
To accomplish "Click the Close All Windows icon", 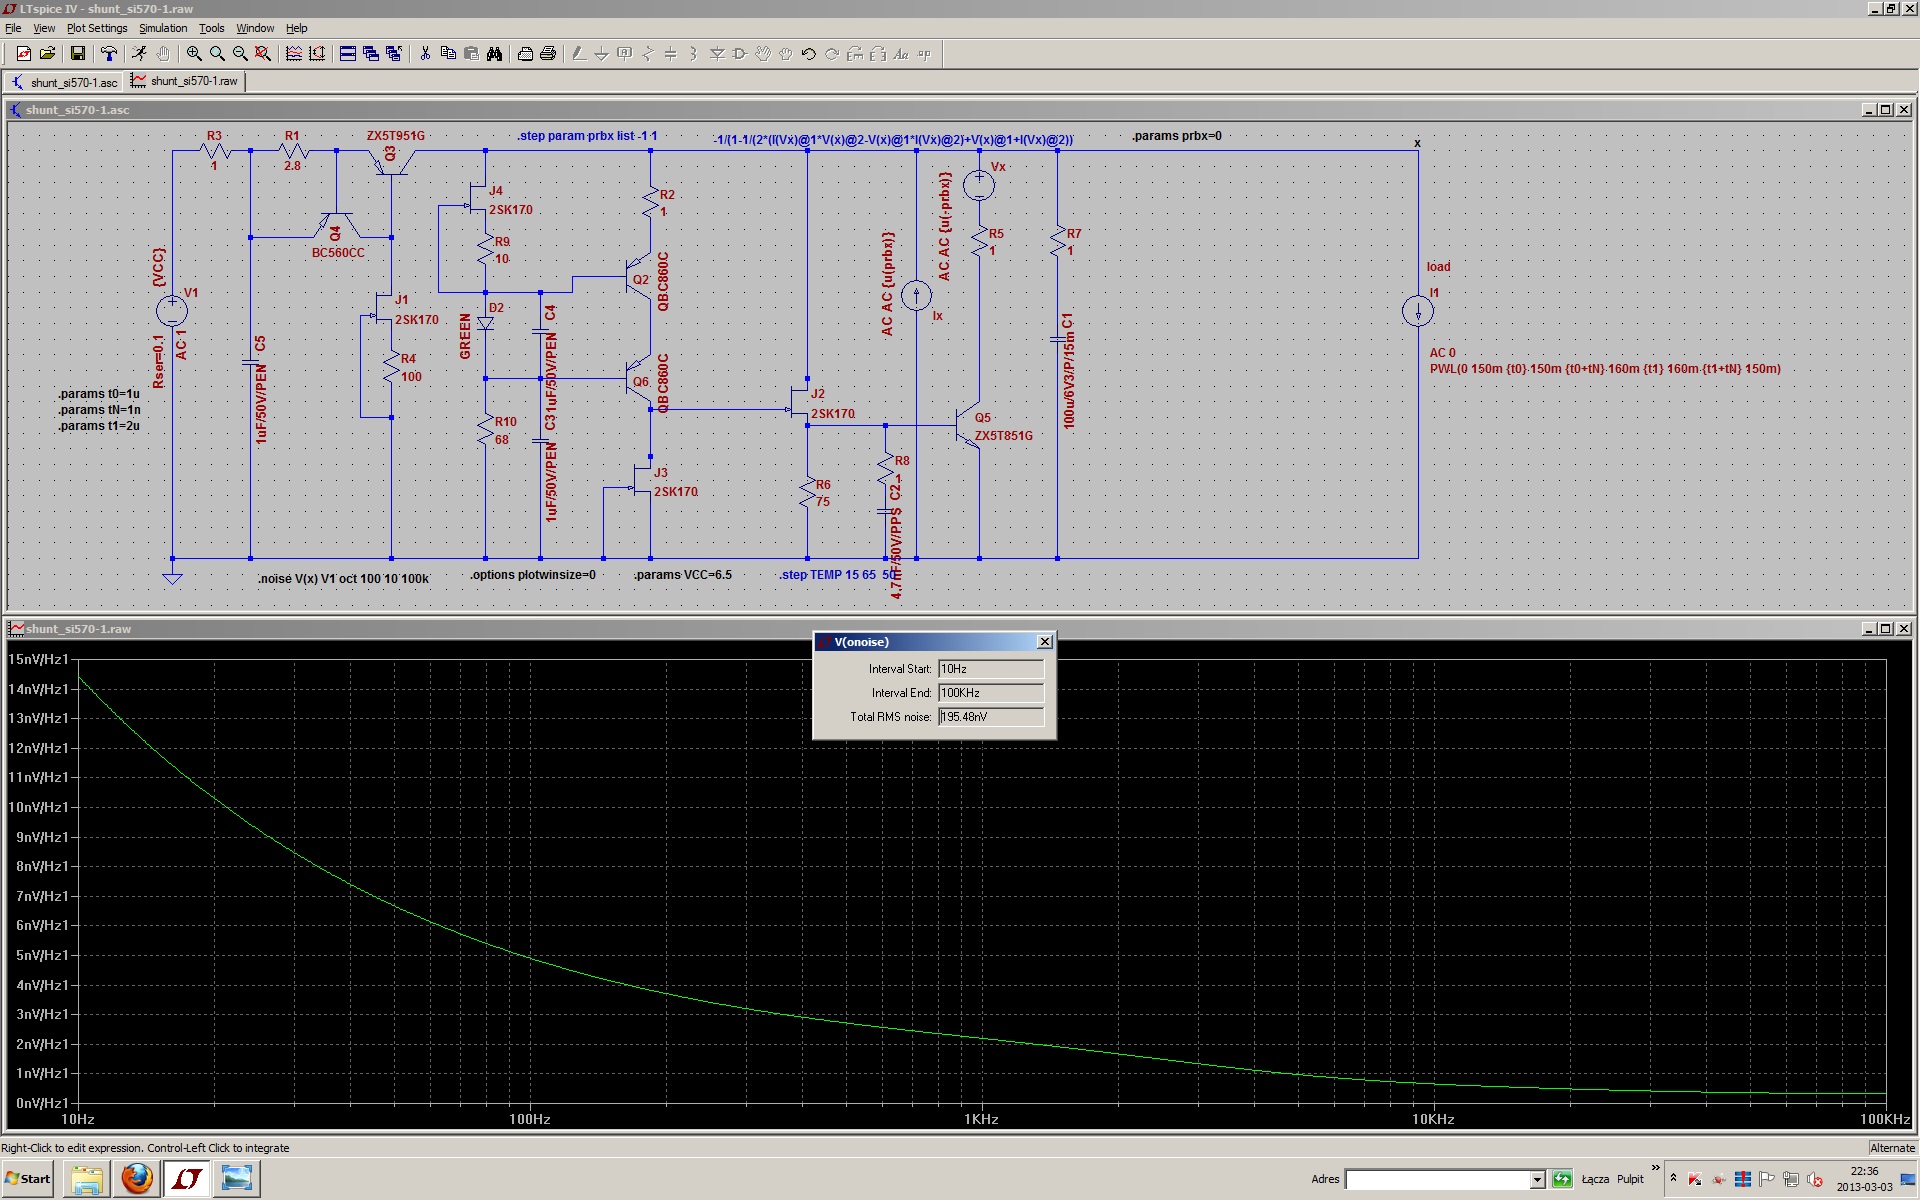I will 394,54.
